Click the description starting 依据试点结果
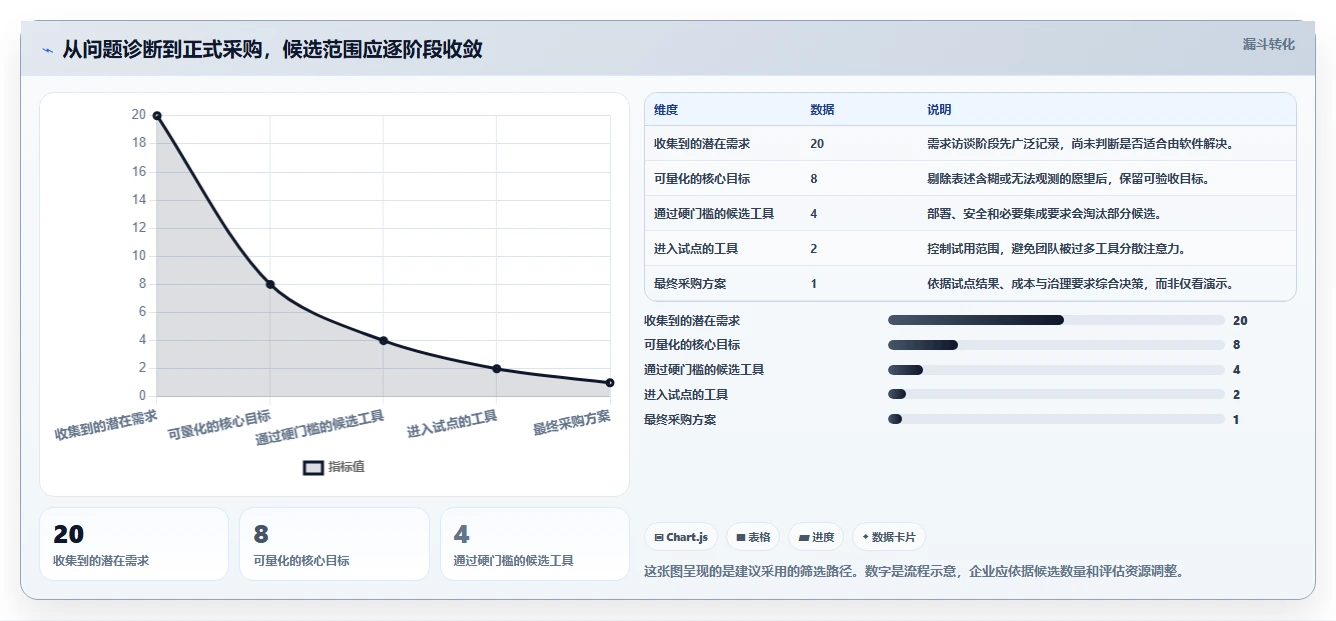This screenshot has height=621, width=1336. coord(1080,284)
